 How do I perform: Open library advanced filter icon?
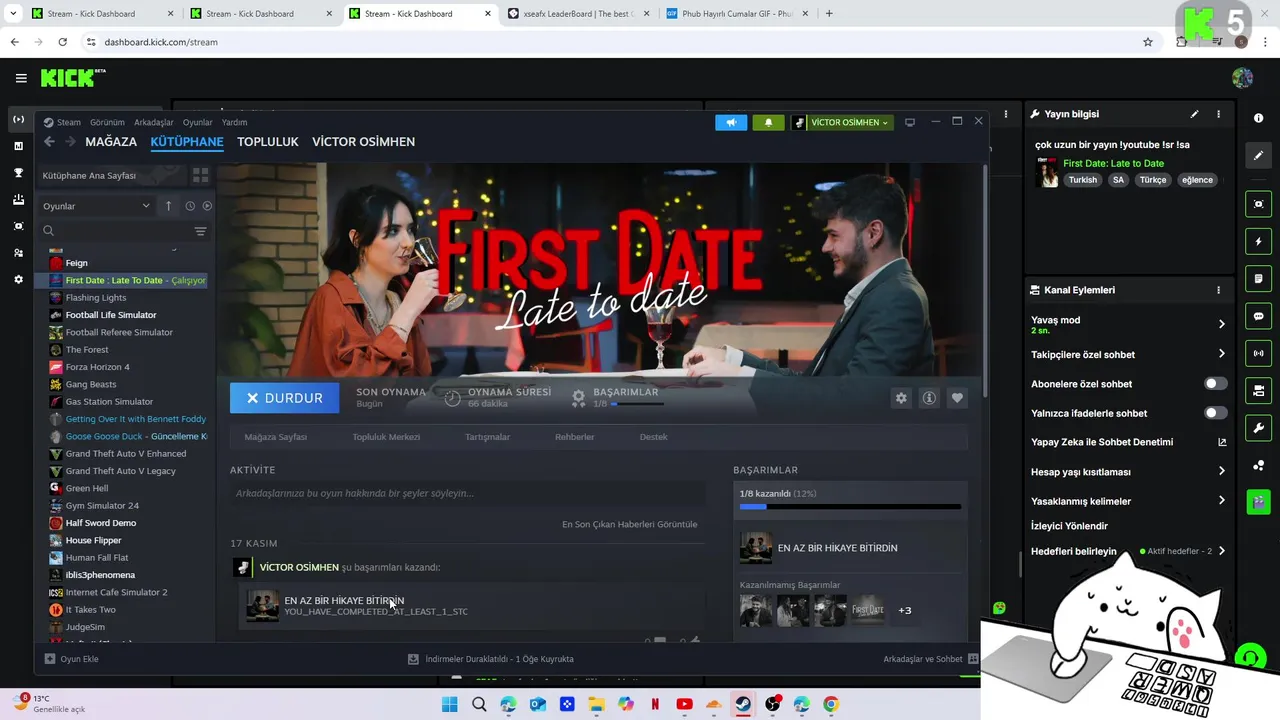pyautogui.click(x=200, y=231)
